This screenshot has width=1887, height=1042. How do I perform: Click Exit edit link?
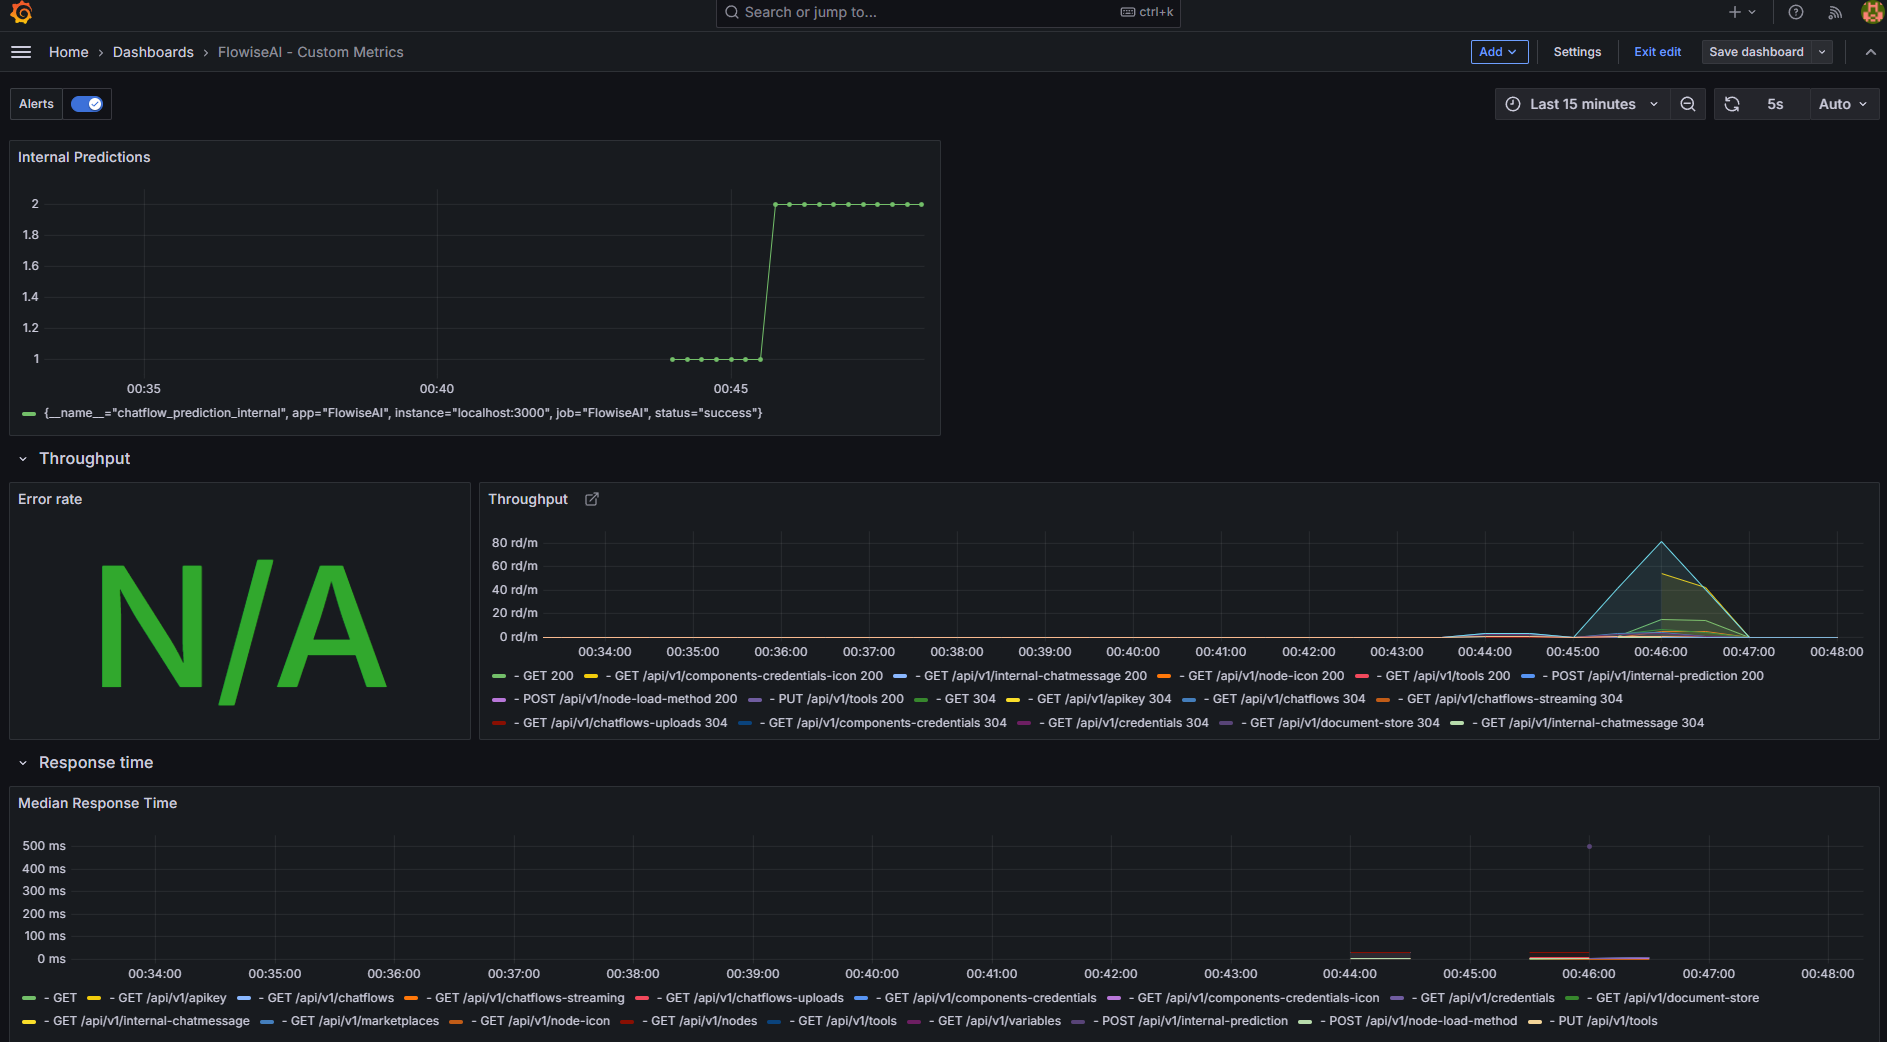point(1657,52)
